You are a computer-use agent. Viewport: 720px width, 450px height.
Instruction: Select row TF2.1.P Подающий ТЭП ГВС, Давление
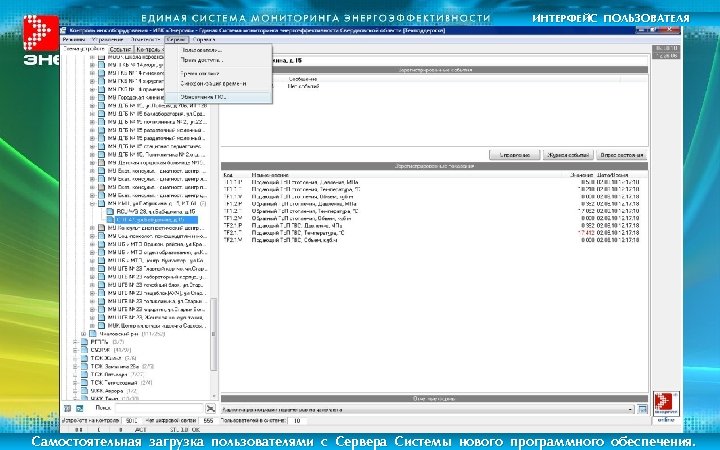(434, 225)
